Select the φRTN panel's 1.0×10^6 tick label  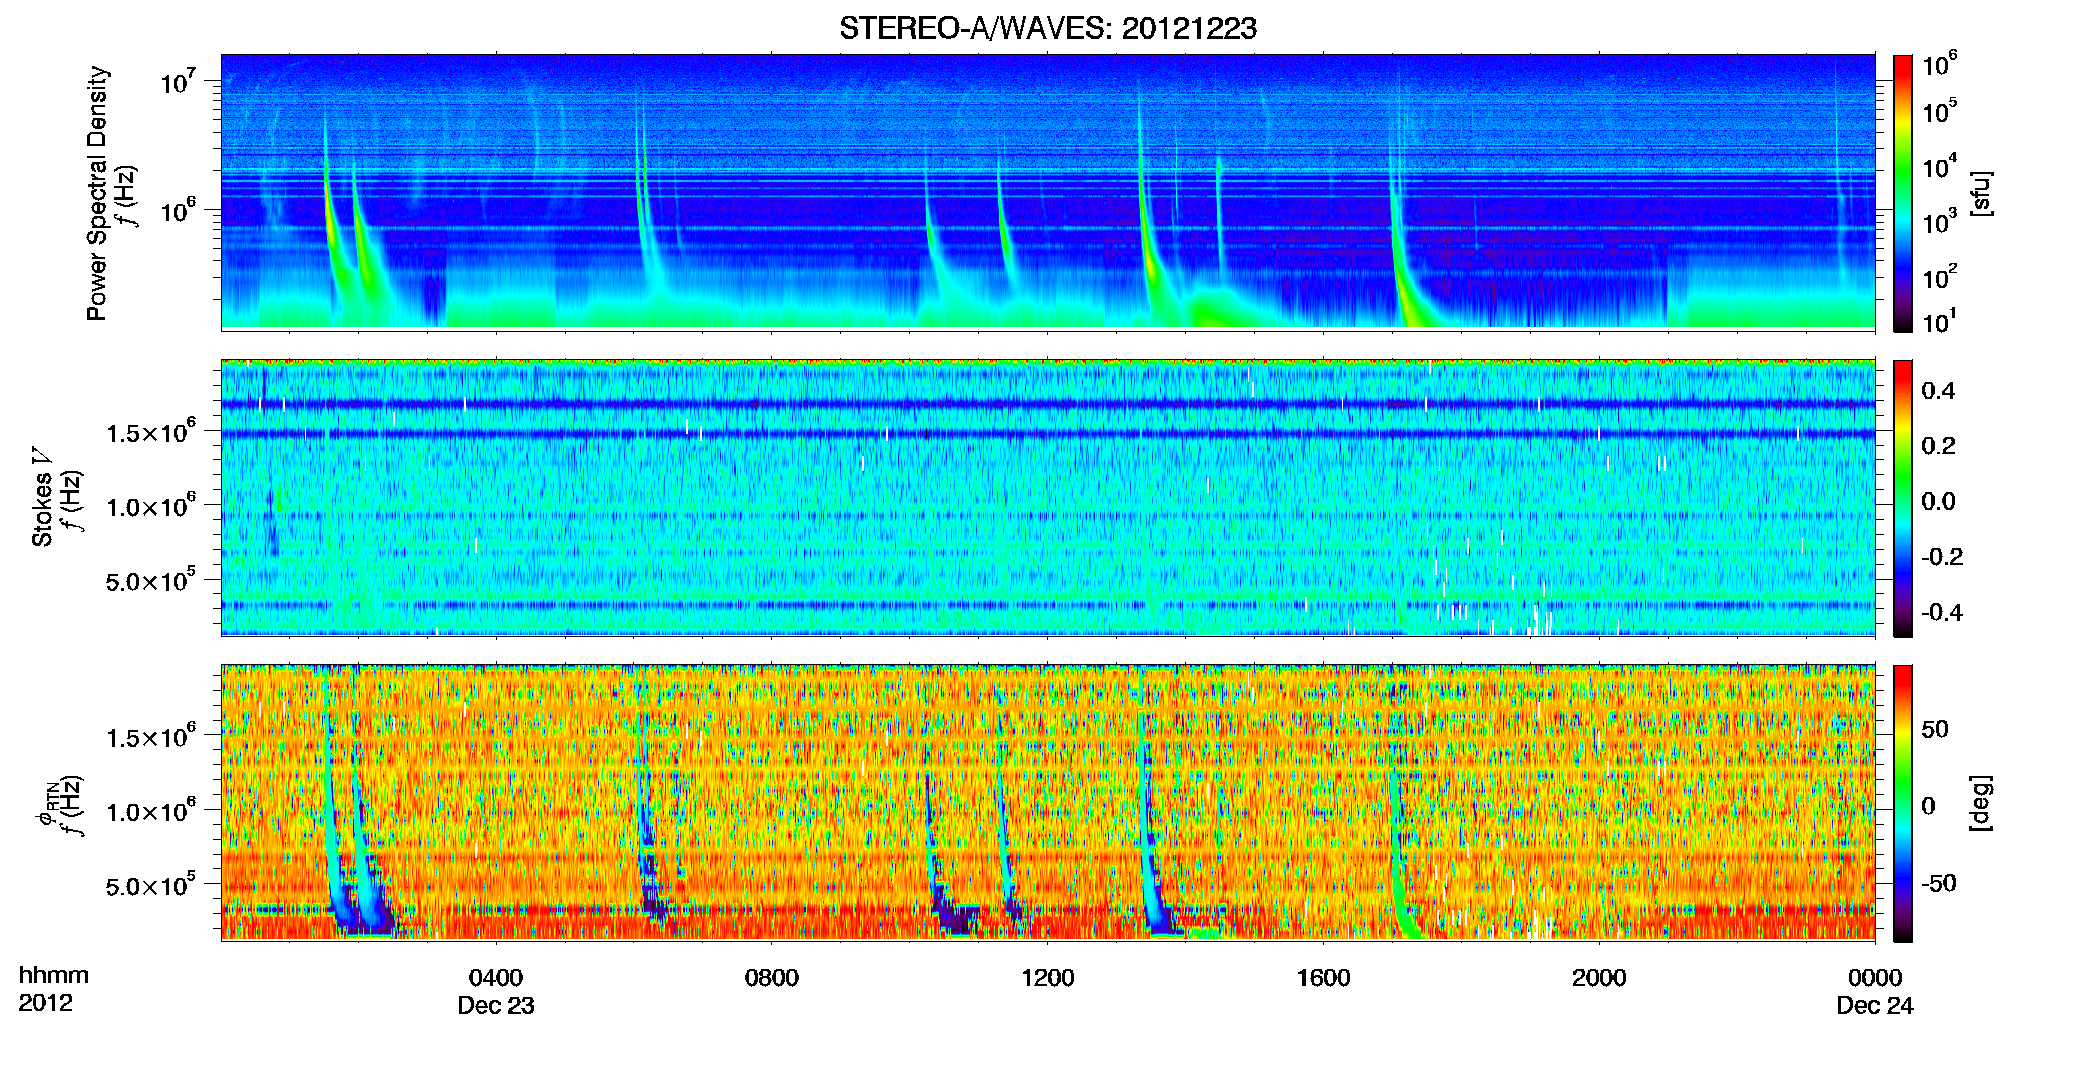151,810
